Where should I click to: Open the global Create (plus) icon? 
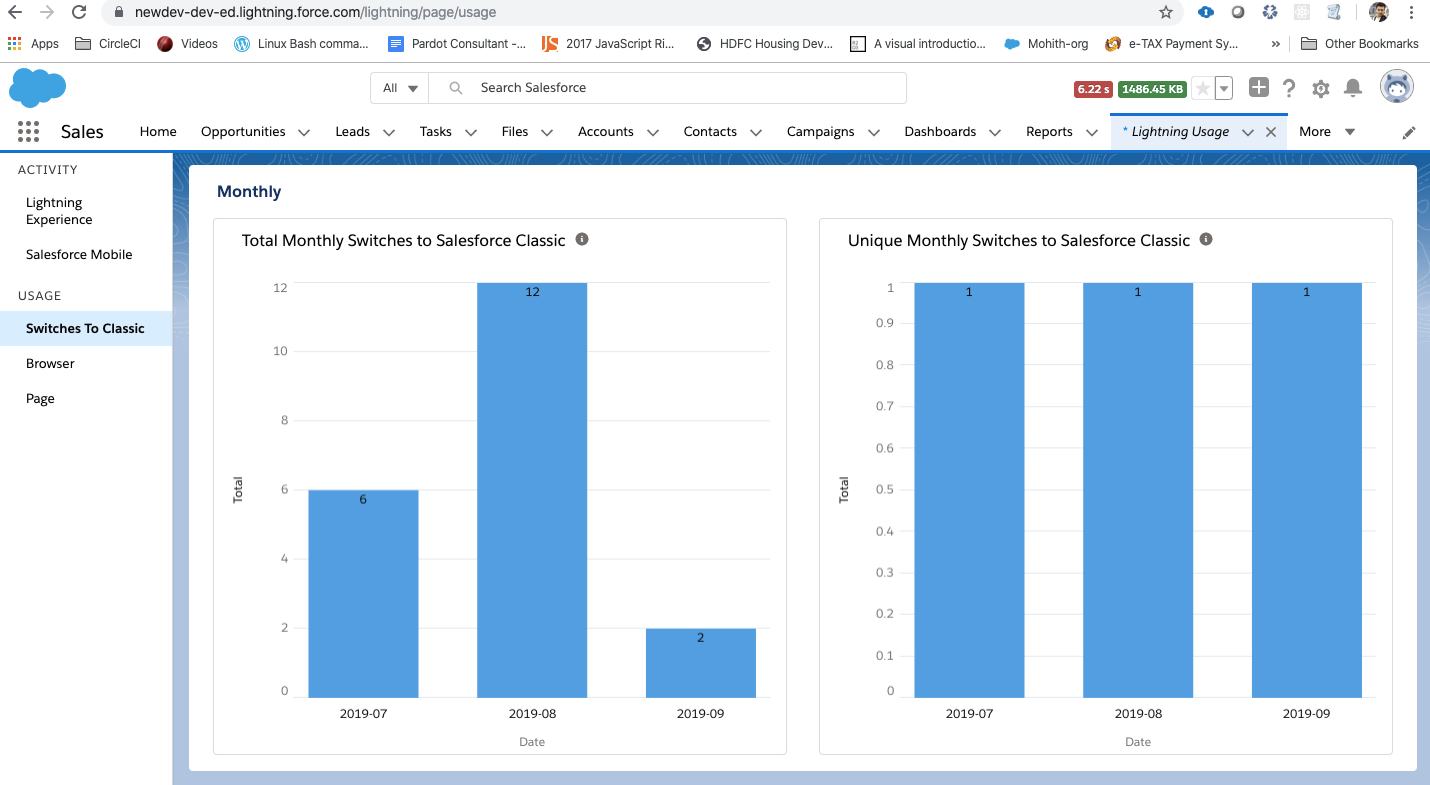[1258, 88]
